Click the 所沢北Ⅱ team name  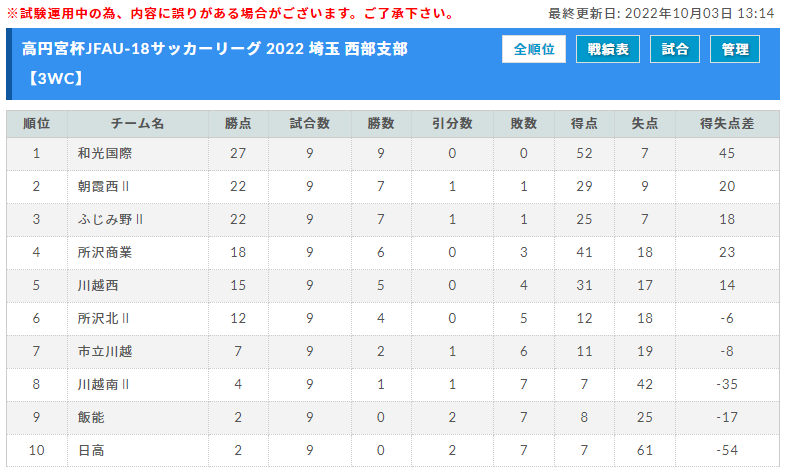click(x=103, y=319)
